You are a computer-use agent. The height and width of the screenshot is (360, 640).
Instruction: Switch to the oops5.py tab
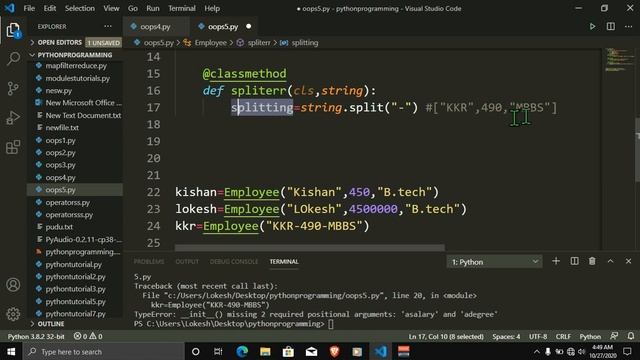coord(223,27)
